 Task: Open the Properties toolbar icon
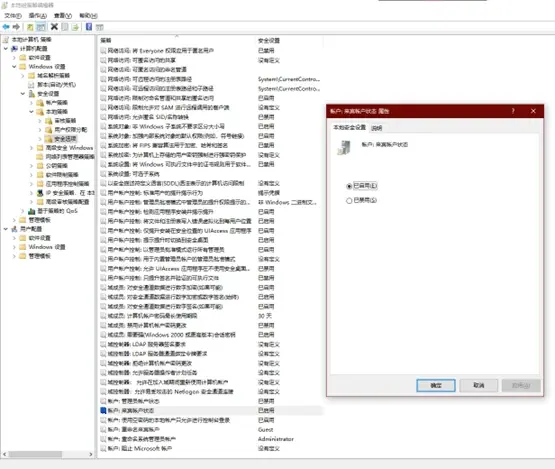coord(65,27)
